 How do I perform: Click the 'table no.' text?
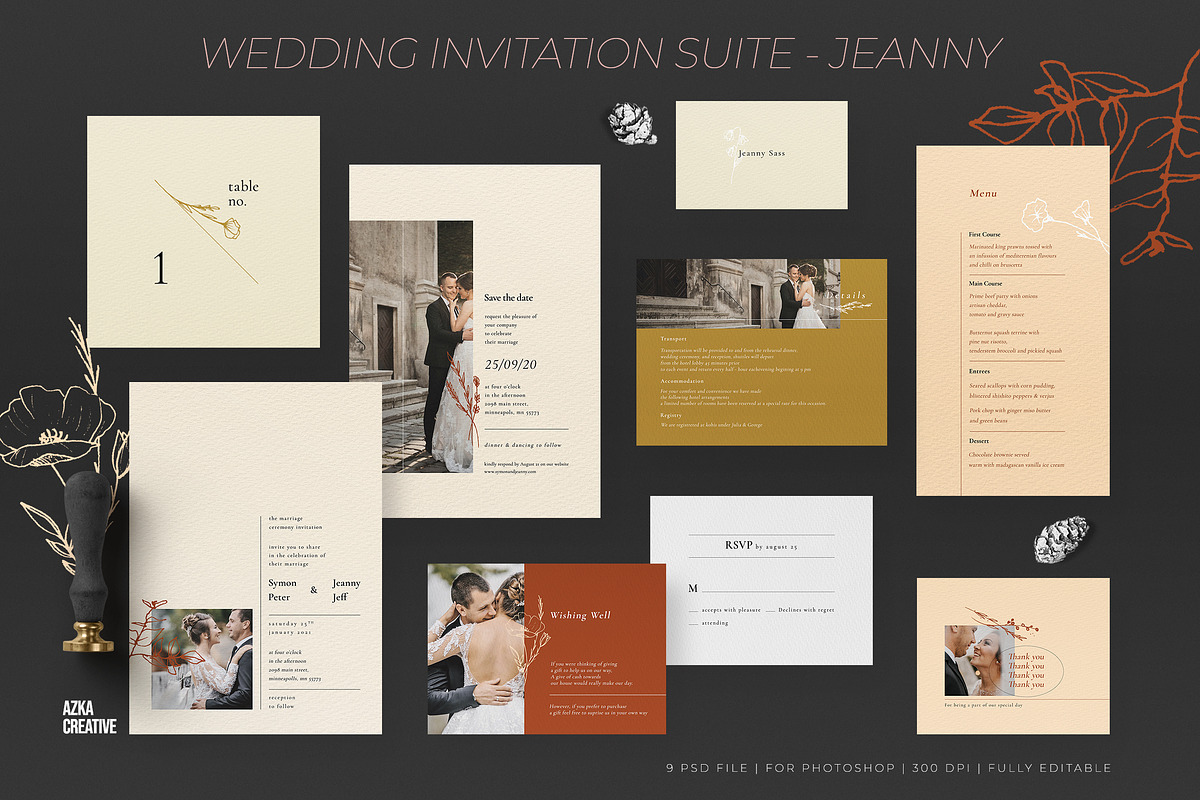[x=243, y=194]
